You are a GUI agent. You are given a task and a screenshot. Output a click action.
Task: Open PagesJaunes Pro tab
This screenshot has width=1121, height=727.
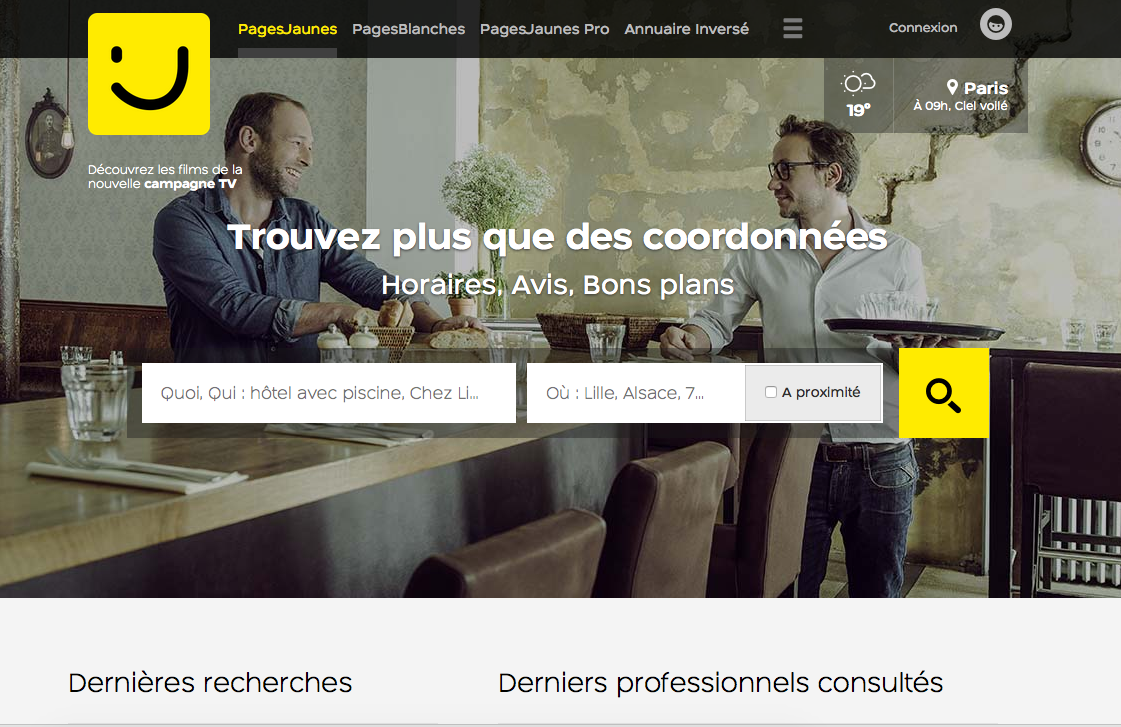pos(544,29)
